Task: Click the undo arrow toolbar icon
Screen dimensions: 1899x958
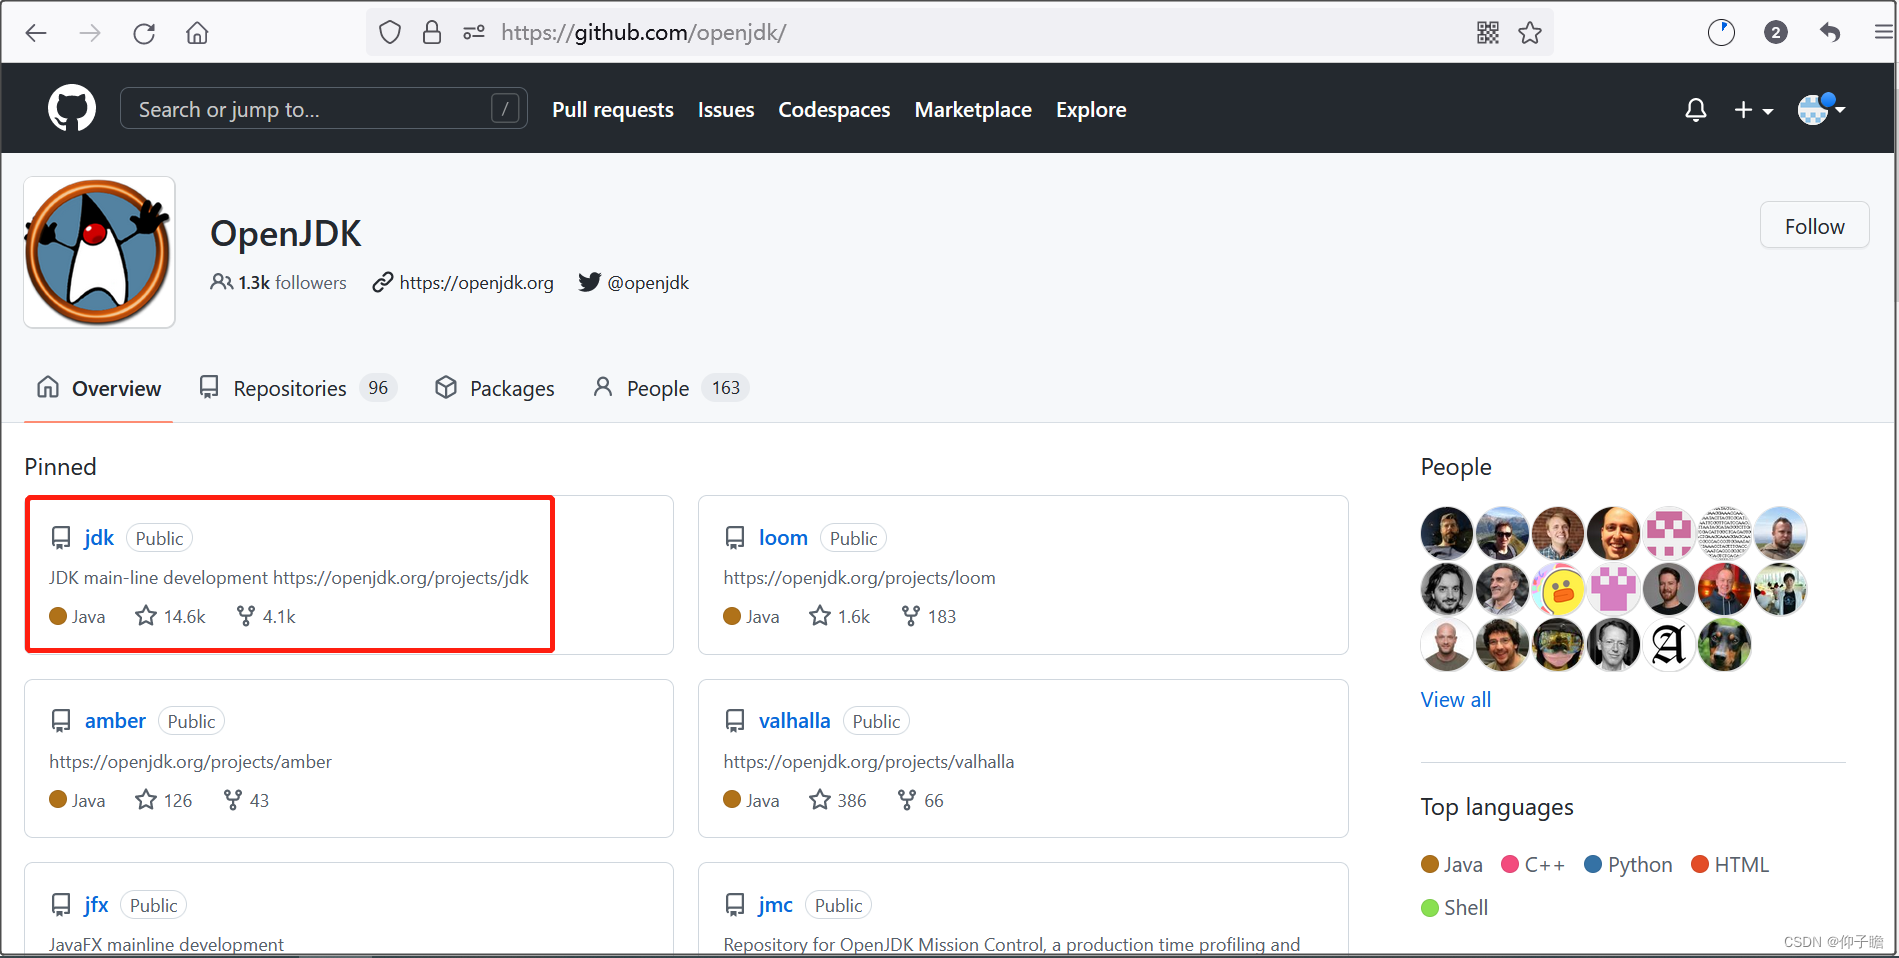Action: [1830, 33]
